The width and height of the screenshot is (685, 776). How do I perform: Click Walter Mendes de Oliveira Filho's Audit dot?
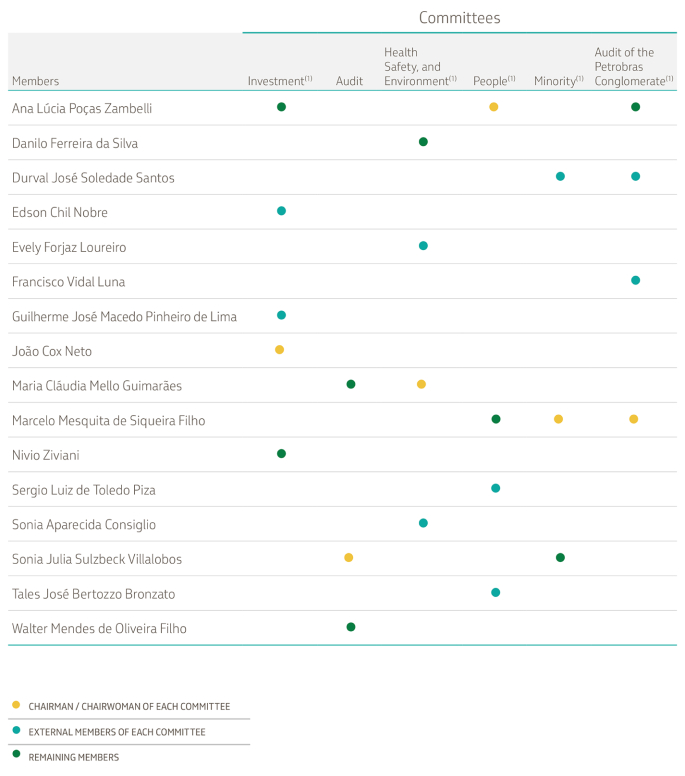tap(350, 627)
